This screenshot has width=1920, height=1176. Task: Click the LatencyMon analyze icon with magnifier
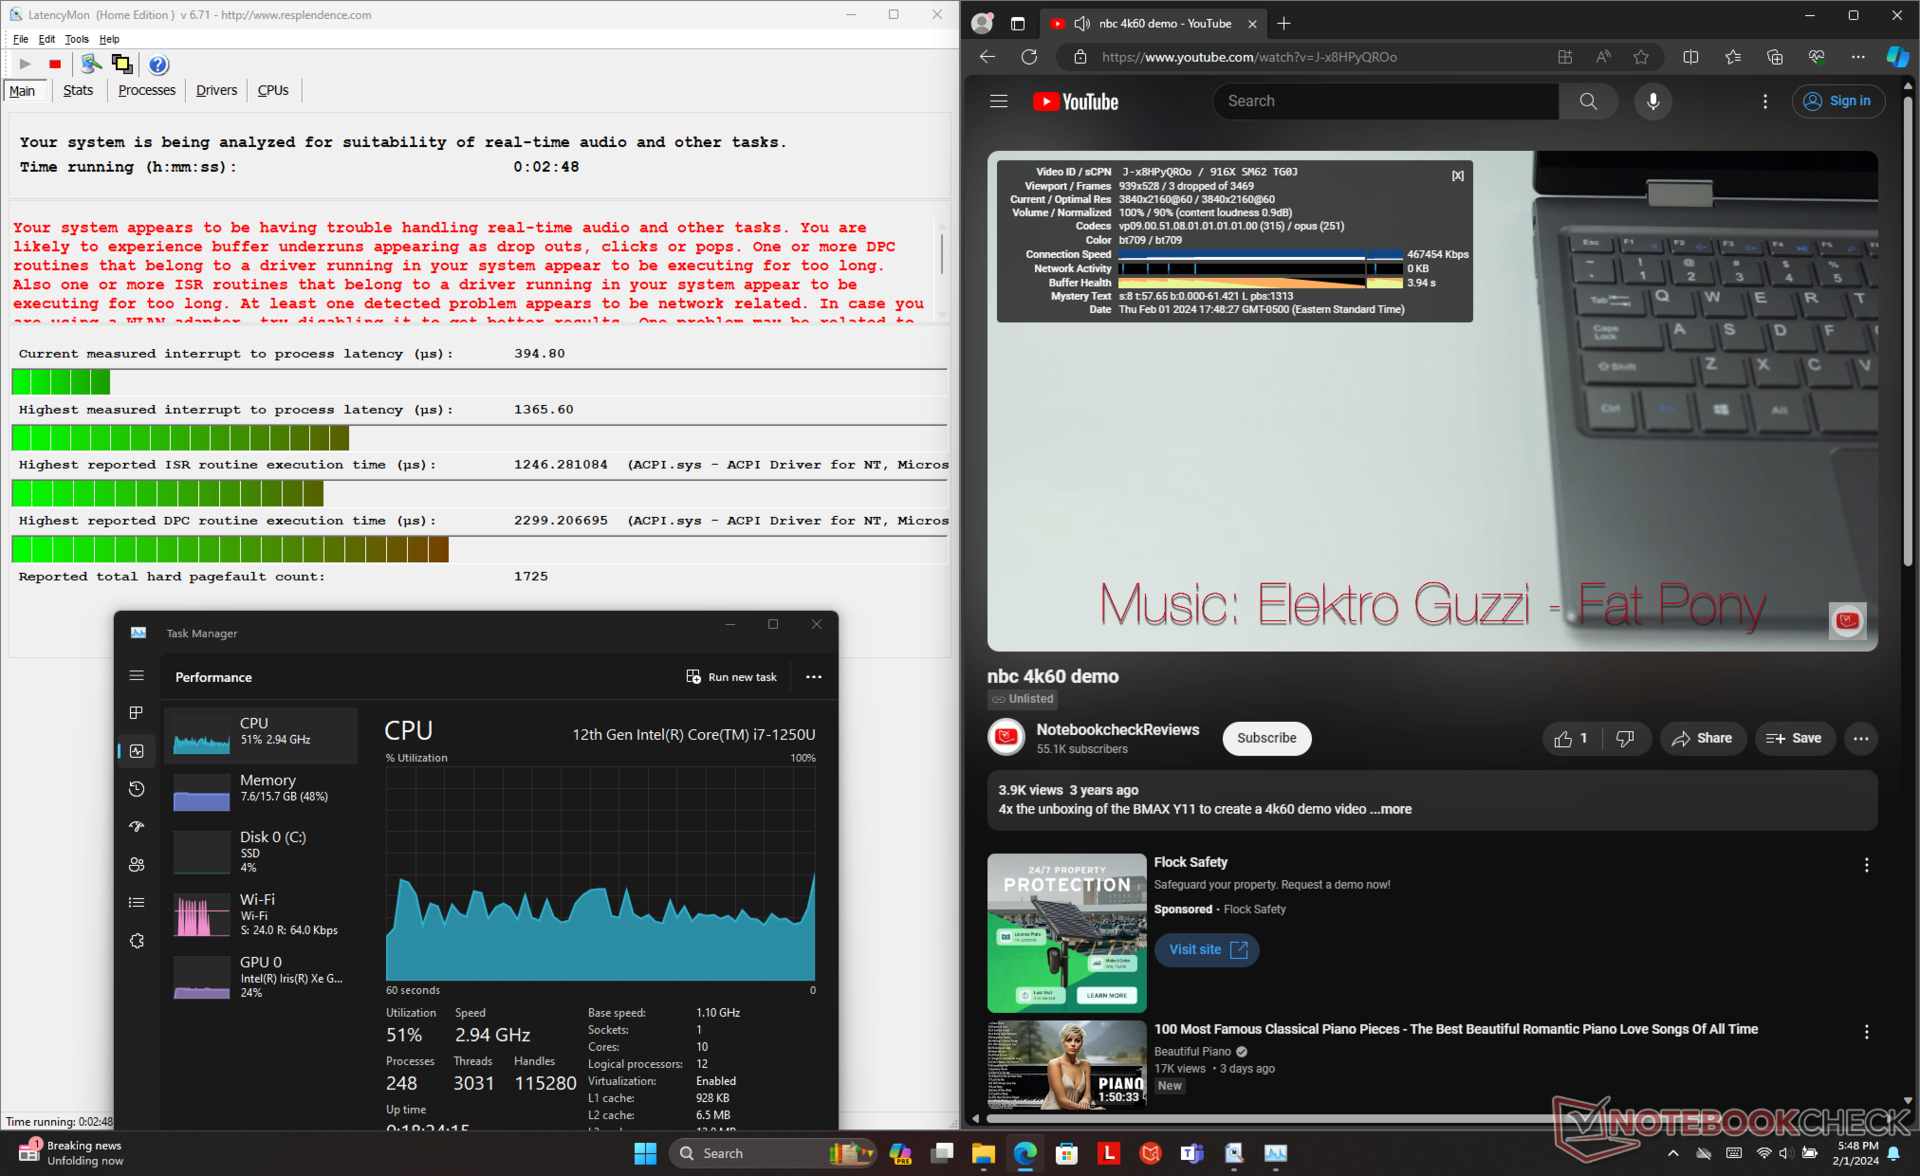[91, 64]
